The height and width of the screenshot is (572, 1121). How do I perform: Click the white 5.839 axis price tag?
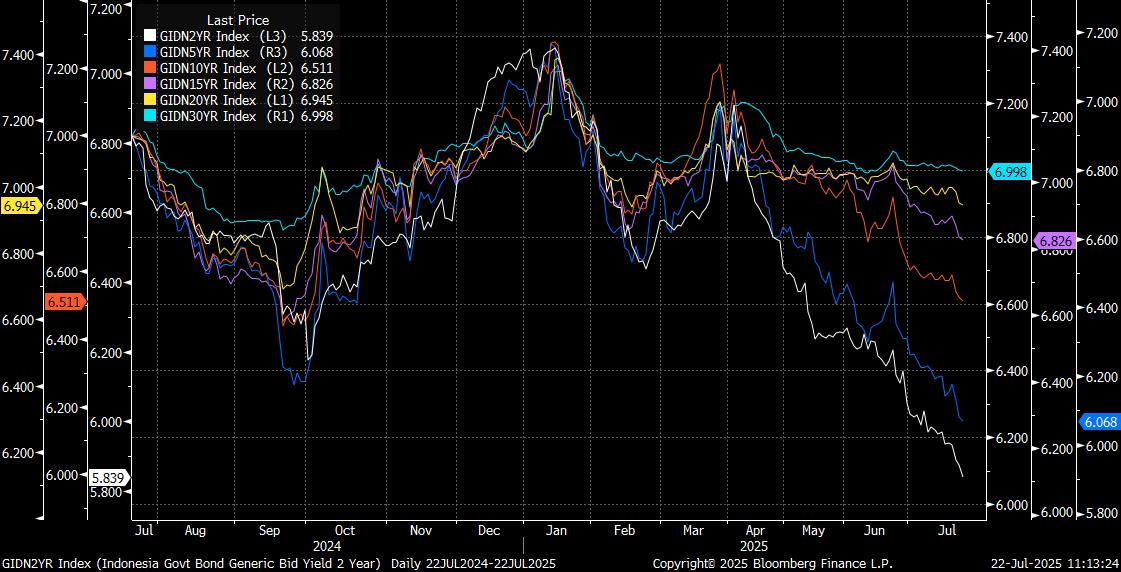(x=108, y=477)
